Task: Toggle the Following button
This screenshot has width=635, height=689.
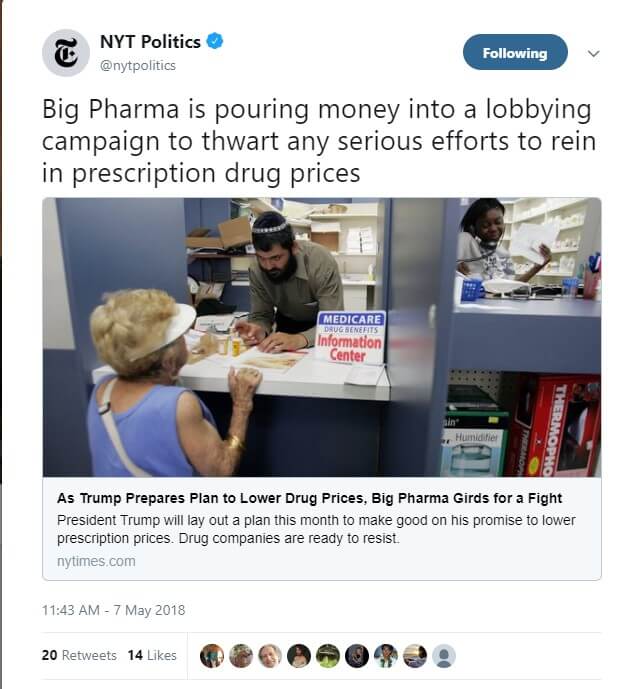Action: [x=515, y=52]
